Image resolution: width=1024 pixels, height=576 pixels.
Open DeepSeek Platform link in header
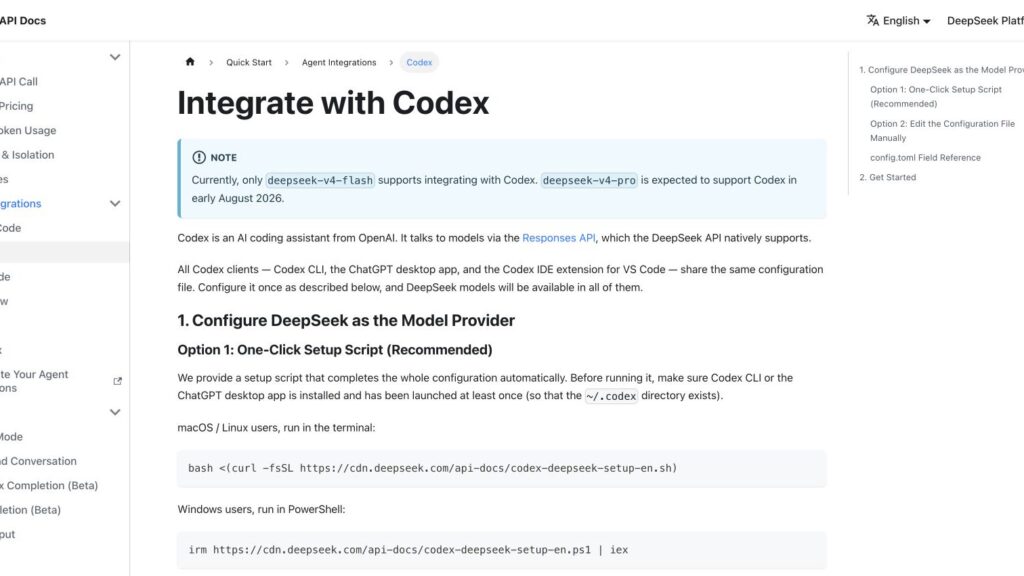click(985, 20)
